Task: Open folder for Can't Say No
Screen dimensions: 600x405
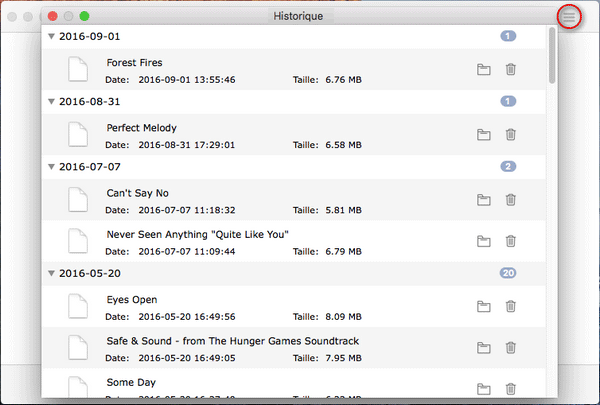Action: coord(484,200)
